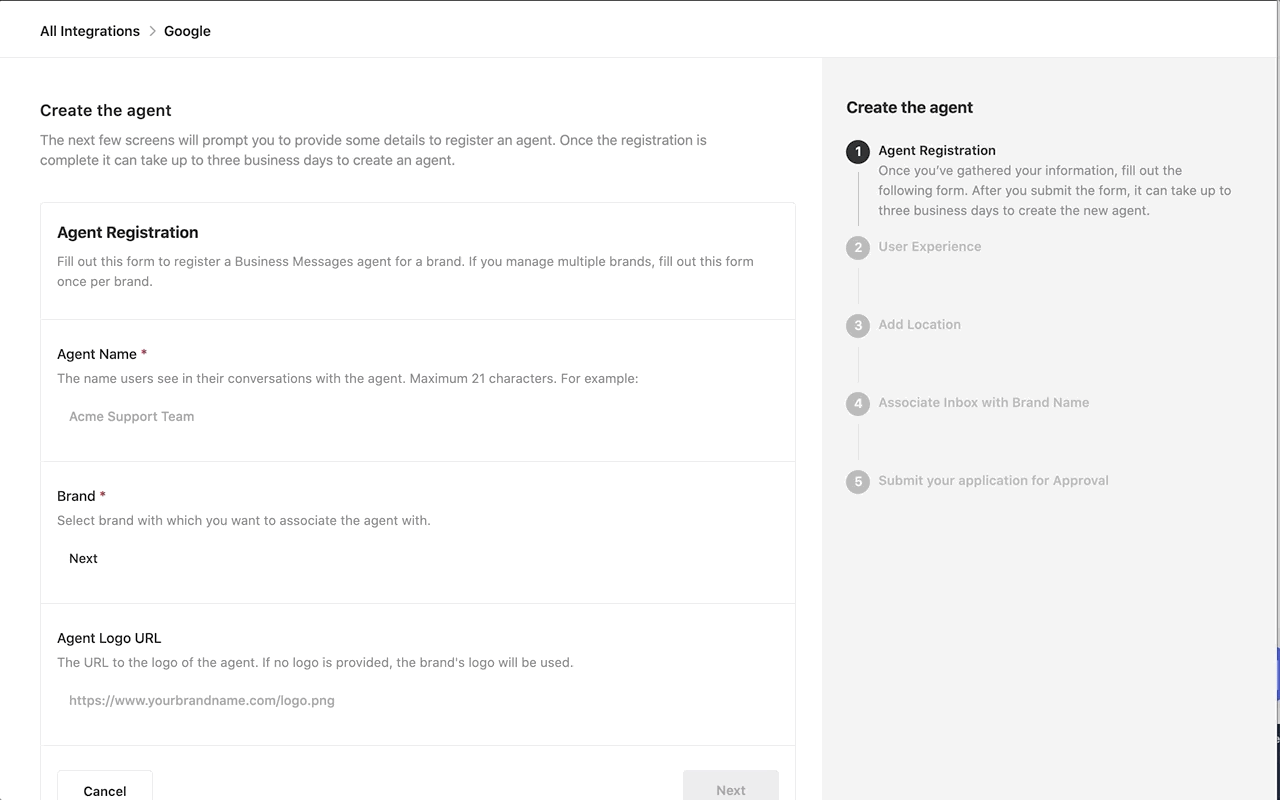Open the Brand selection dropdown
Viewport: 1280px width, 800px height.
tap(418, 559)
